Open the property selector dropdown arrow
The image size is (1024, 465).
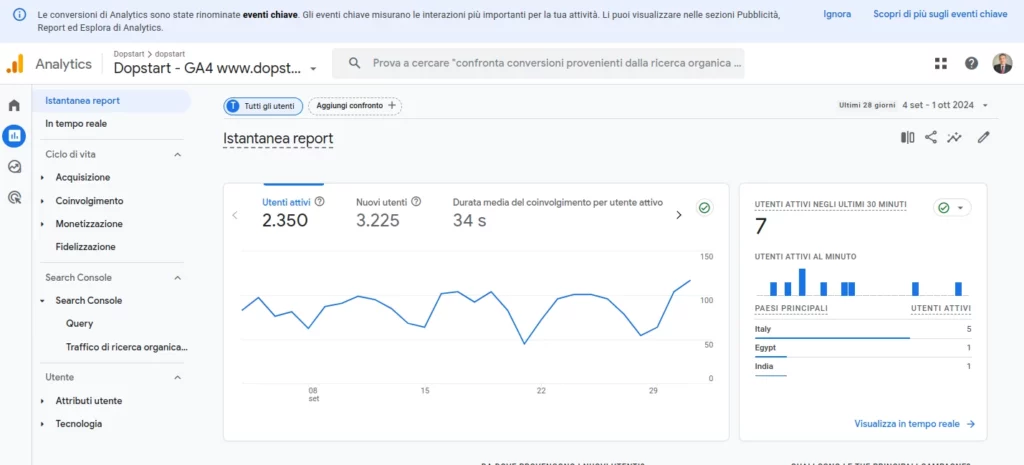click(x=313, y=69)
